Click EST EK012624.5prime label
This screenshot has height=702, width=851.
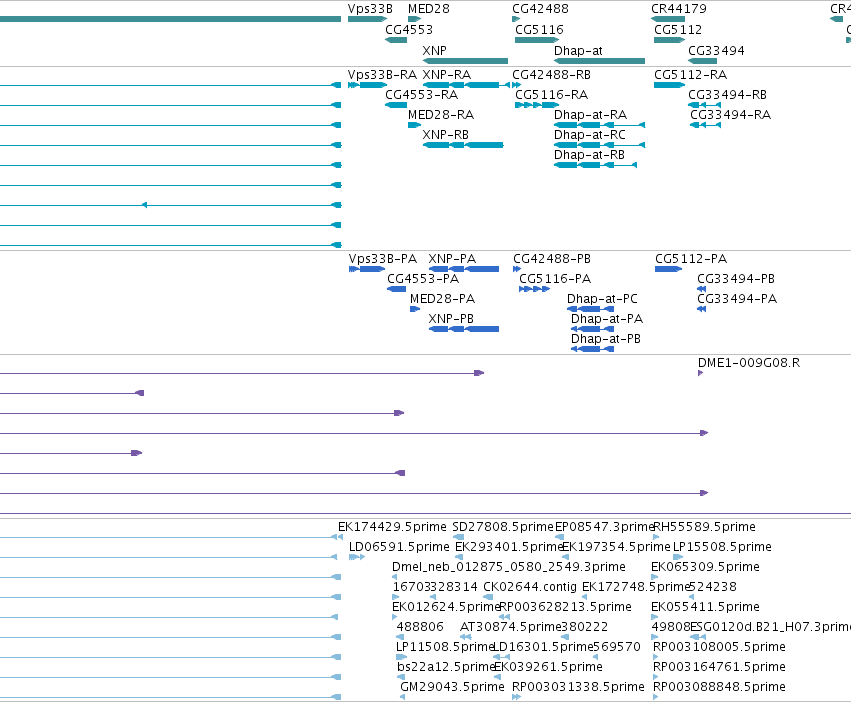pos(446,606)
